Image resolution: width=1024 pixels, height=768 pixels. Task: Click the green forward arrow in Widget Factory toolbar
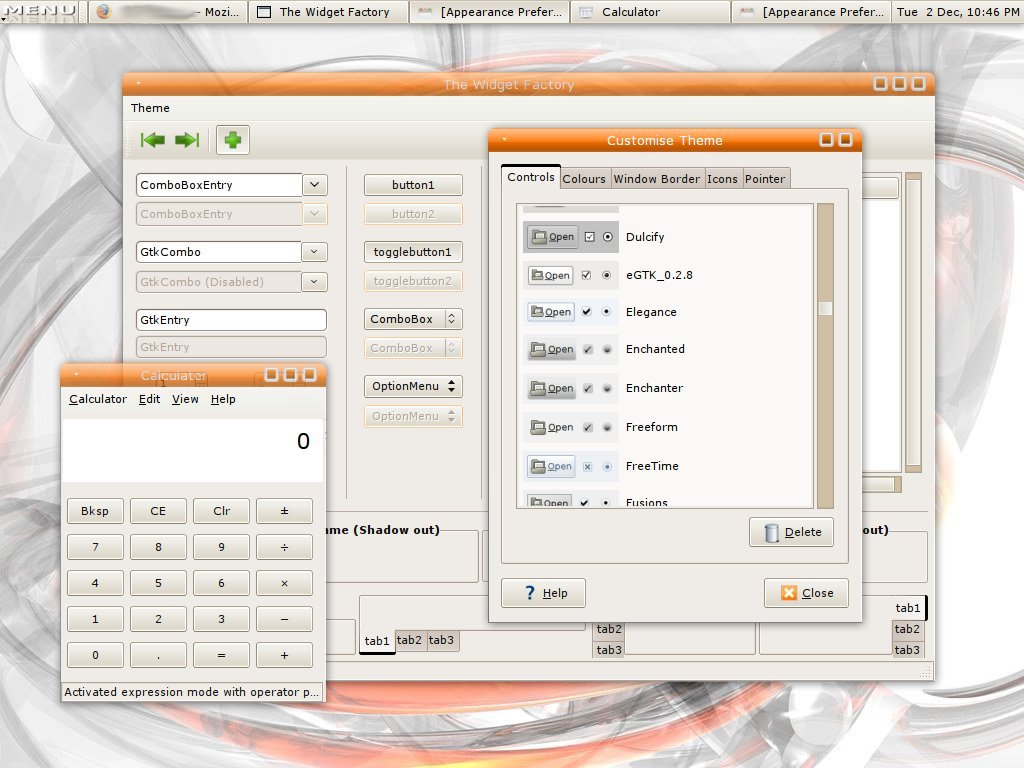[187, 140]
